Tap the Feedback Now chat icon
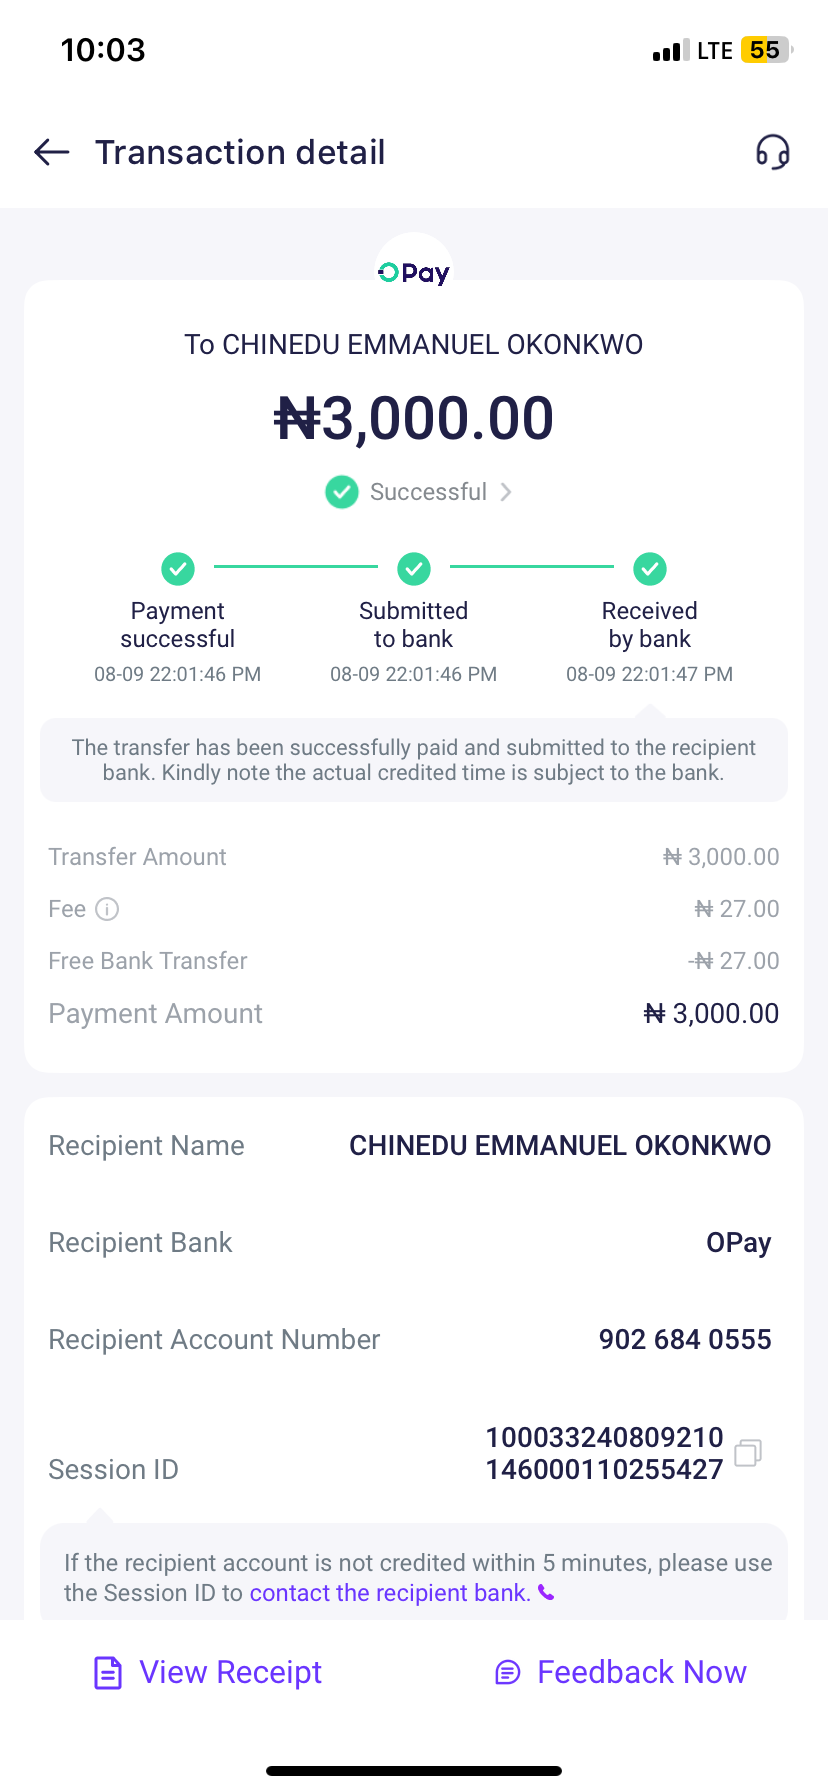This screenshot has width=828, height=1792. point(508,1672)
